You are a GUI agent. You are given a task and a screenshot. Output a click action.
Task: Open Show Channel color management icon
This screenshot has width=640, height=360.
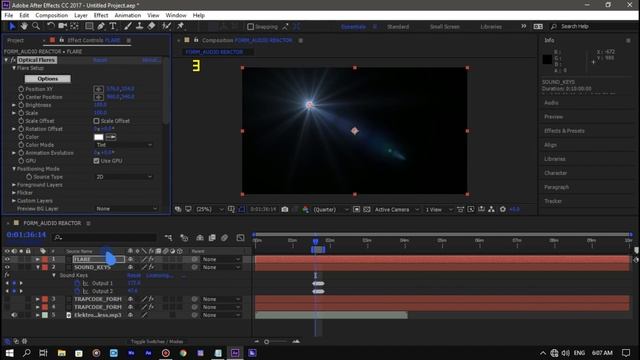tap(305, 209)
